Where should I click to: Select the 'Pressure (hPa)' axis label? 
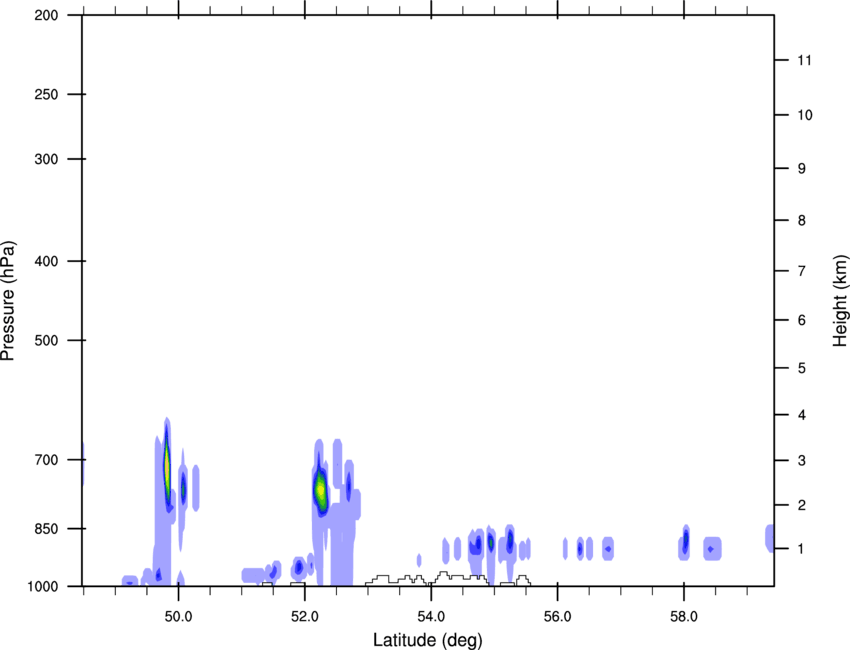8,301
